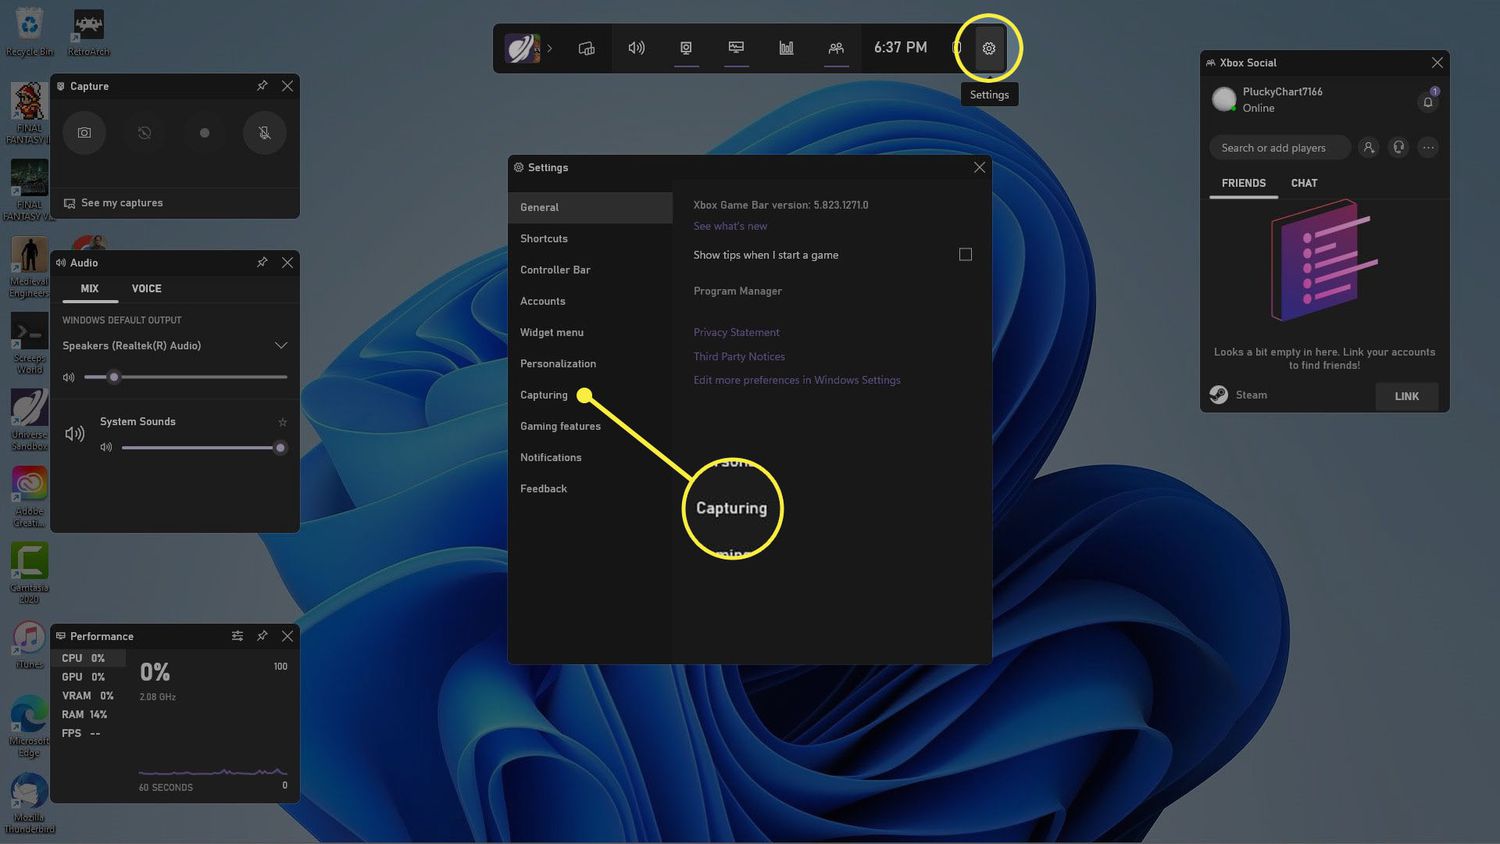Open the Resources widget in Game Bar

pyautogui.click(x=786, y=48)
